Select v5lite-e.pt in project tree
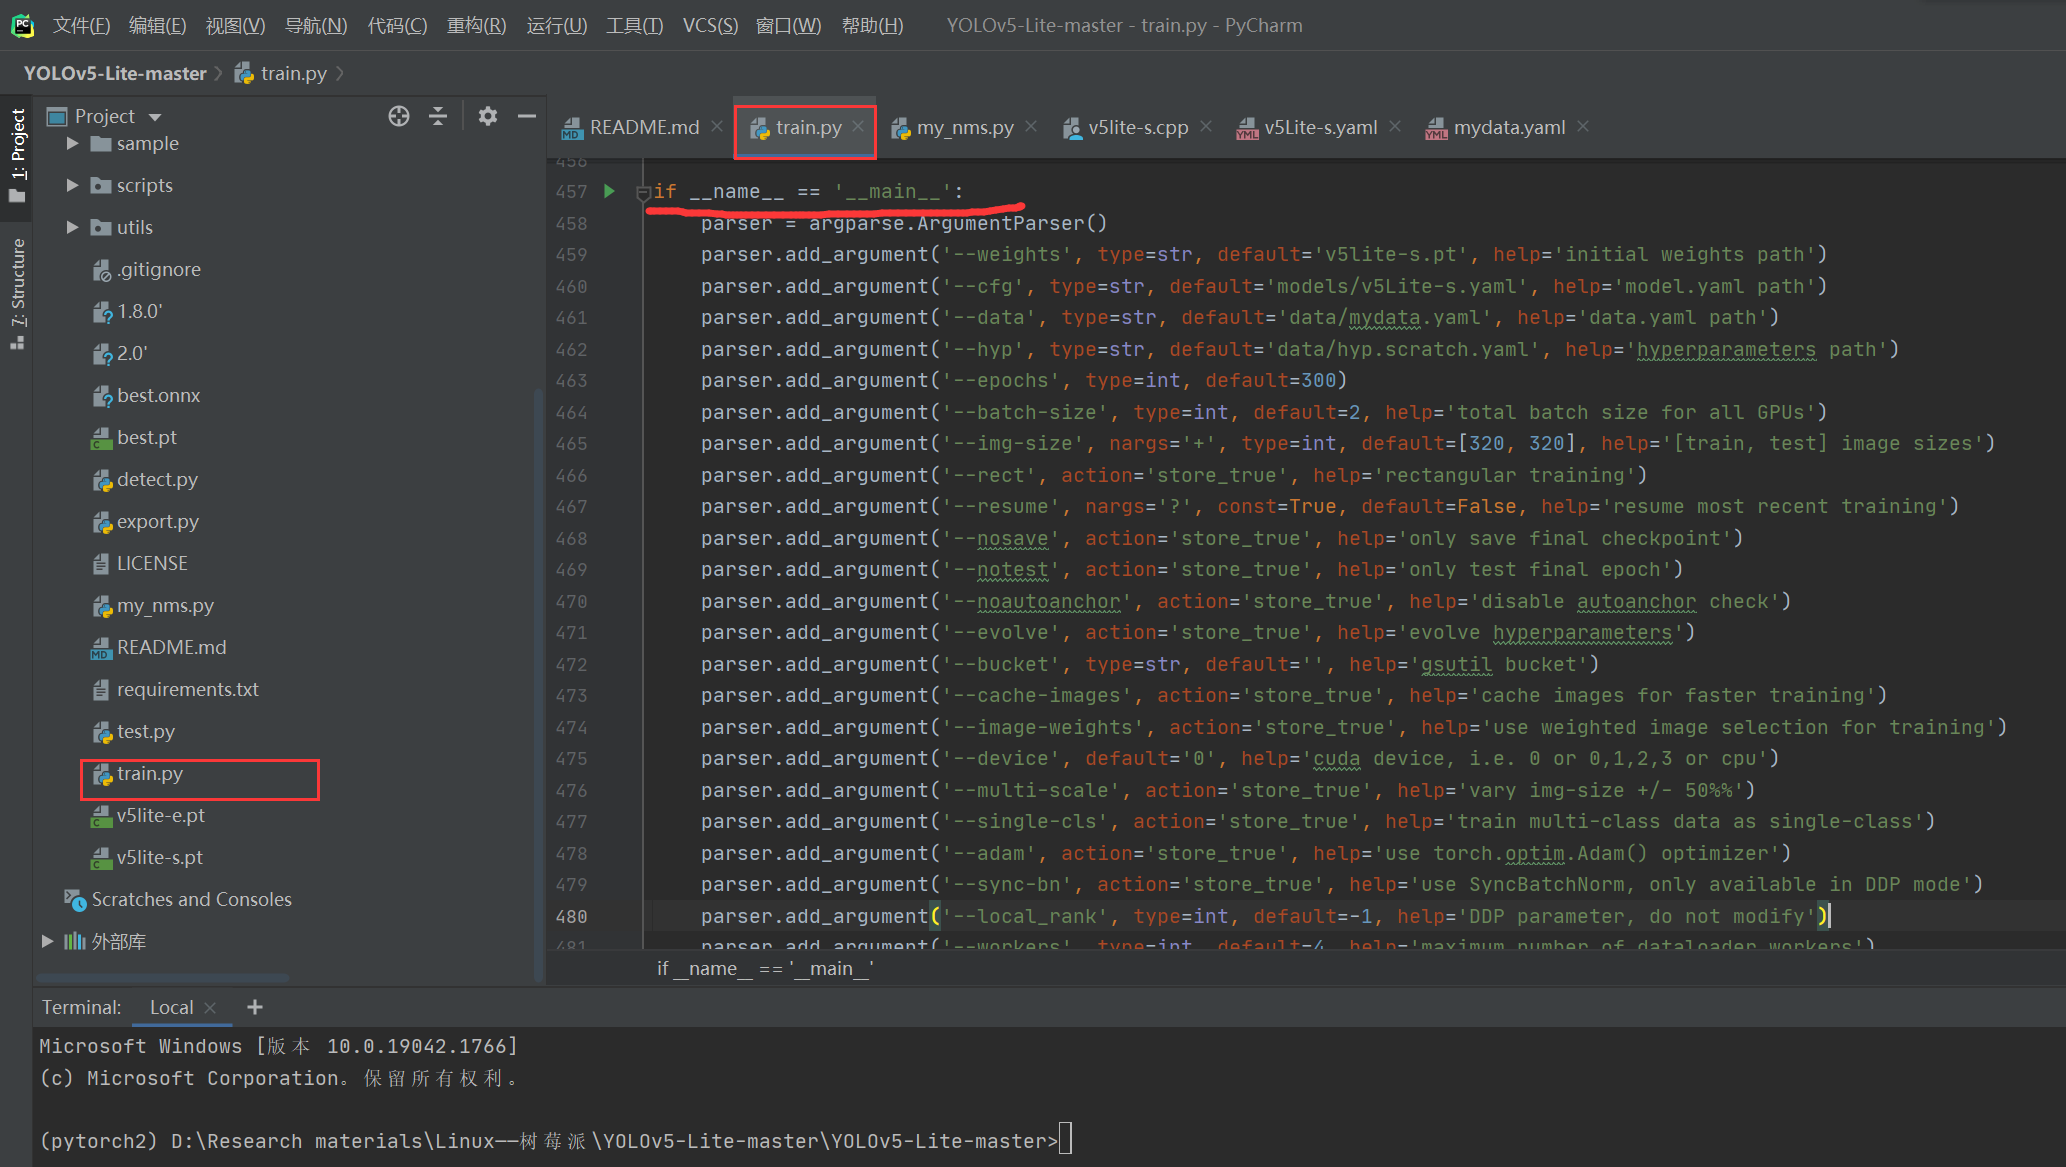This screenshot has height=1167, width=2066. 148,815
